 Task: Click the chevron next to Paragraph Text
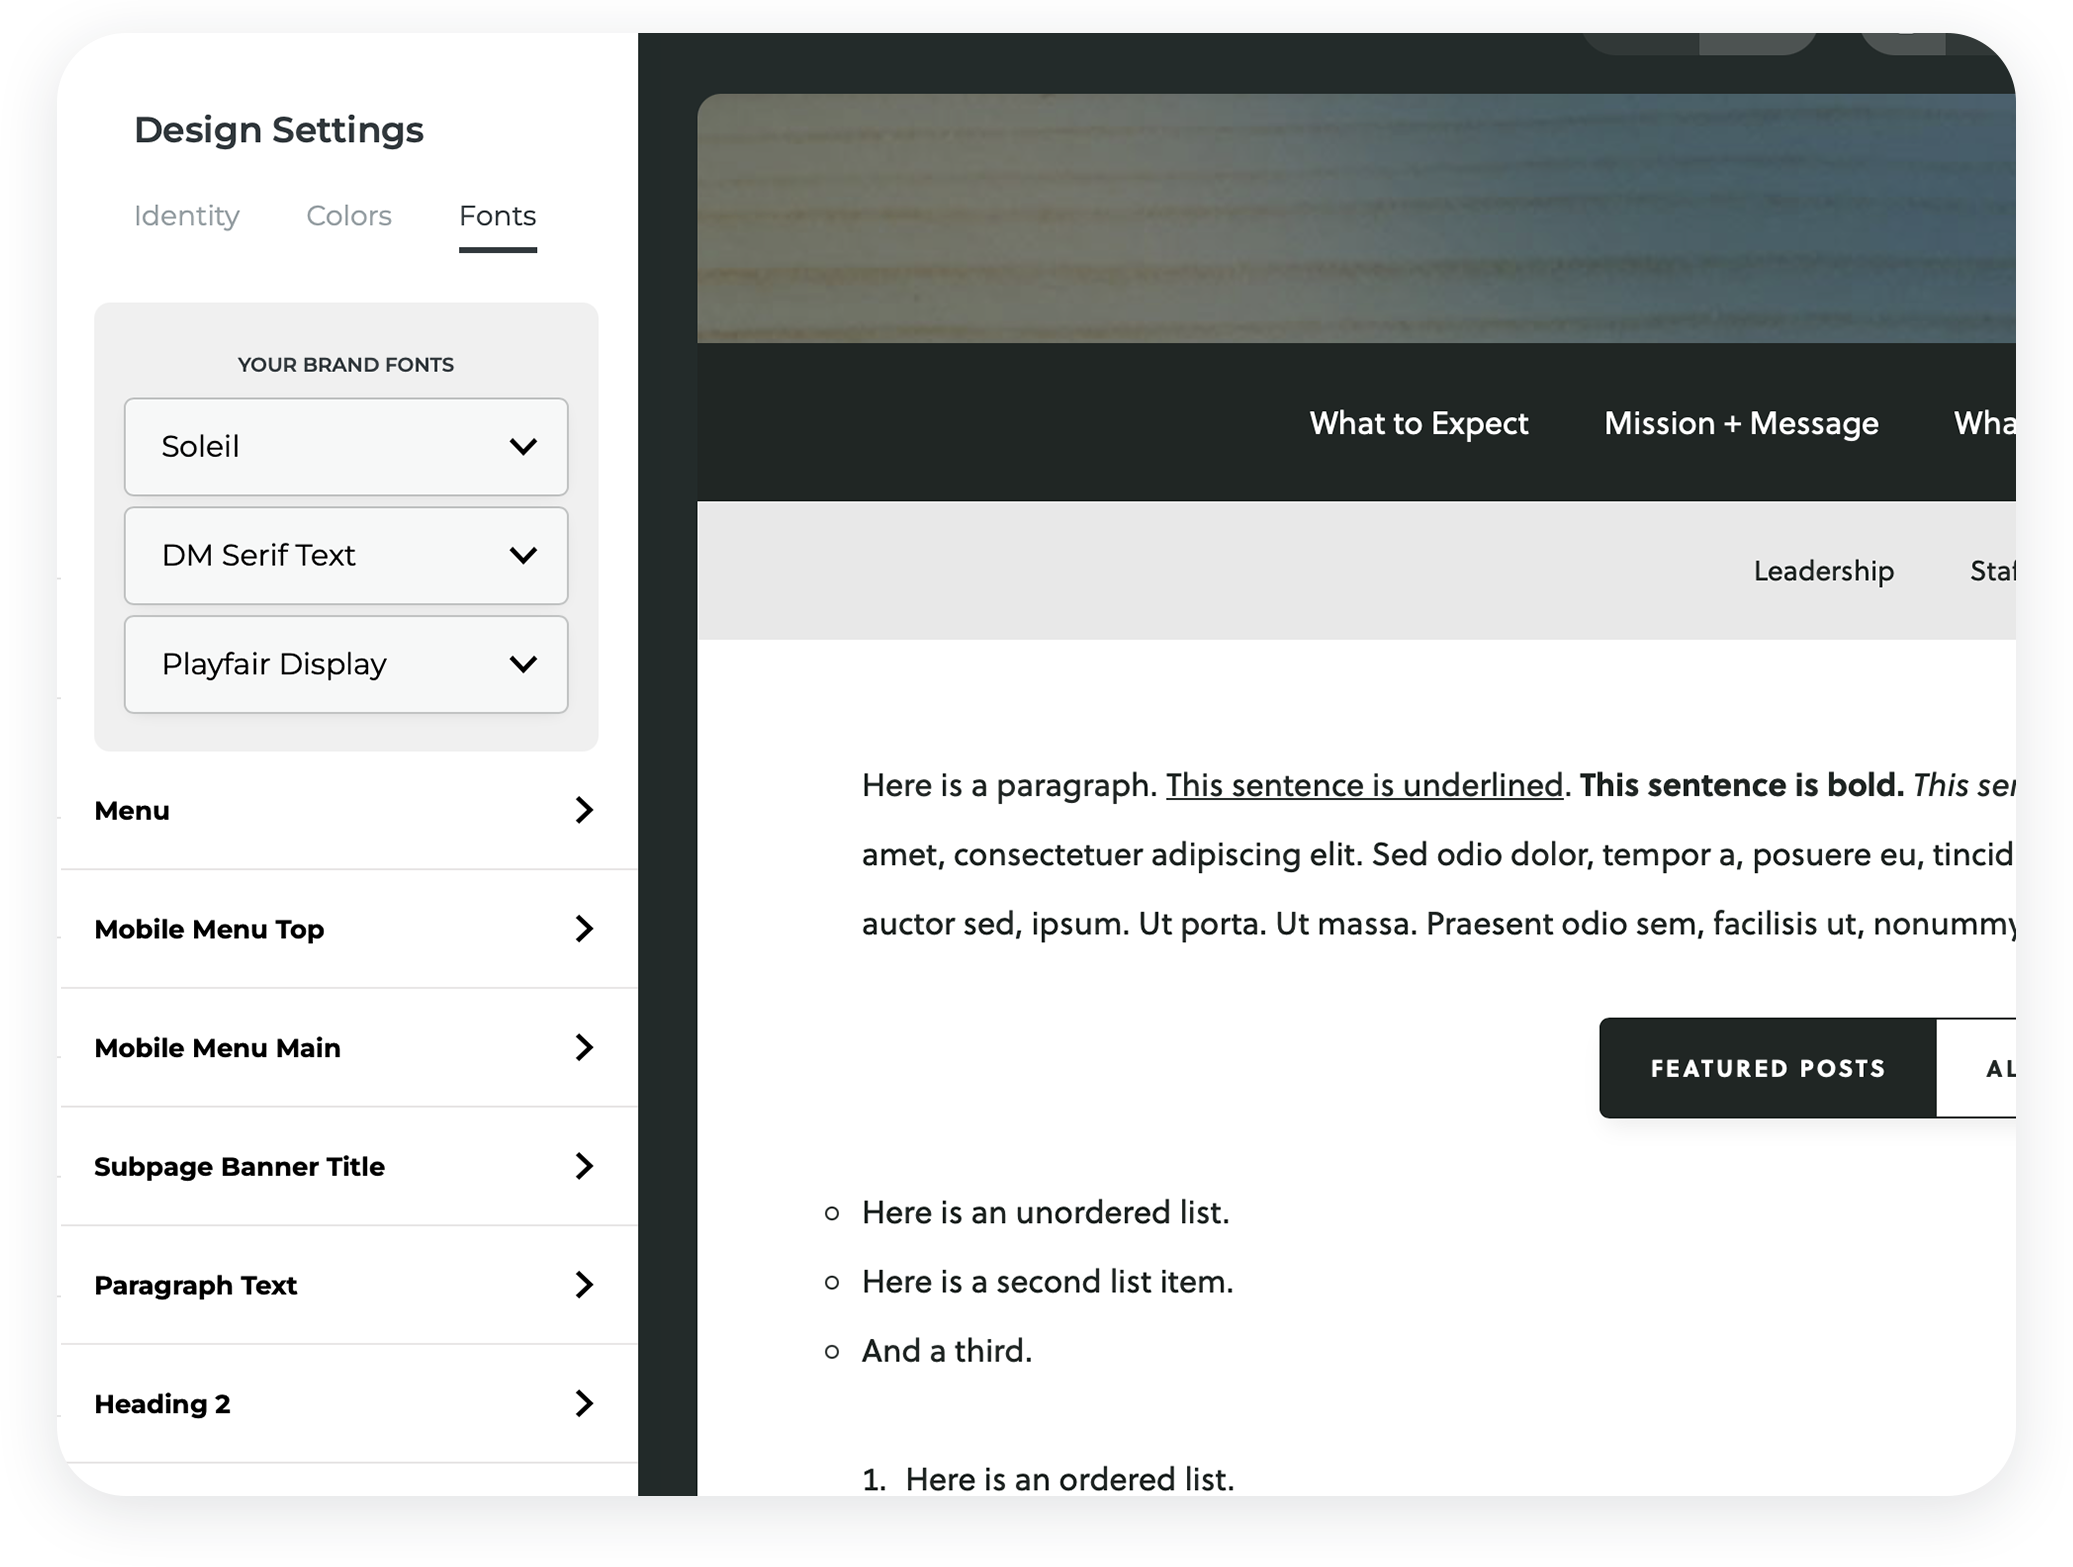(x=584, y=1285)
